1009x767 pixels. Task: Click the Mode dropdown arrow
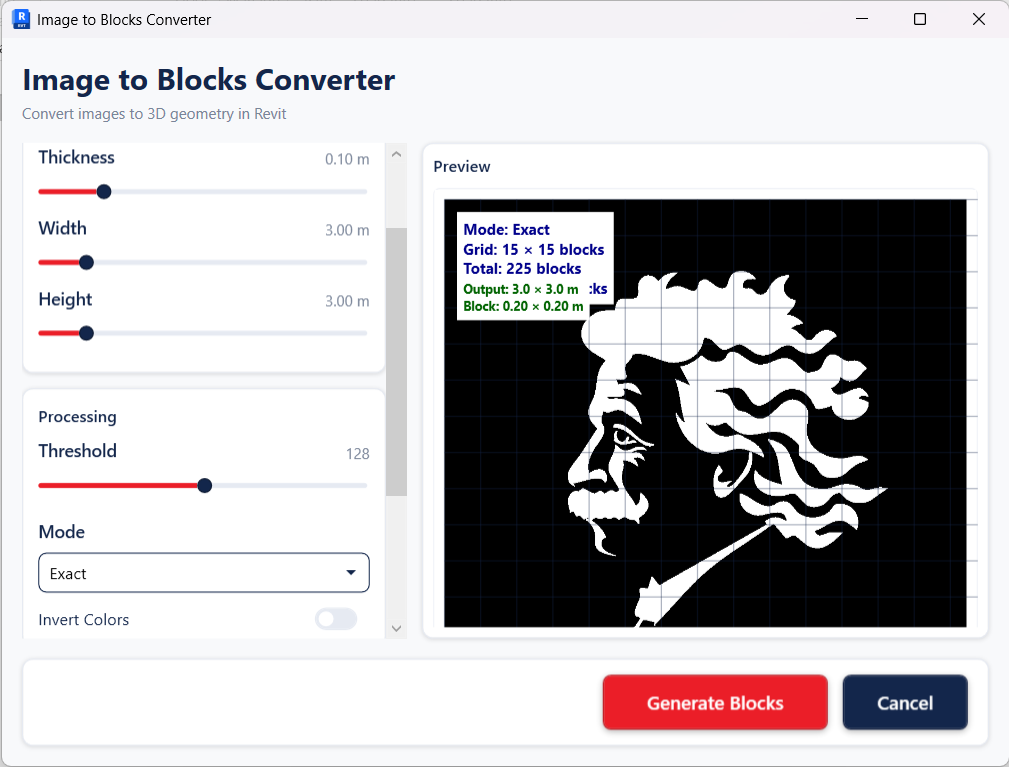click(x=351, y=572)
